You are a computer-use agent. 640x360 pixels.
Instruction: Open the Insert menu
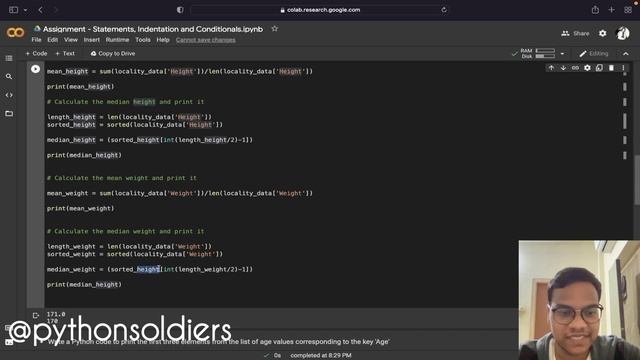pyautogui.click(x=91, y=40)
